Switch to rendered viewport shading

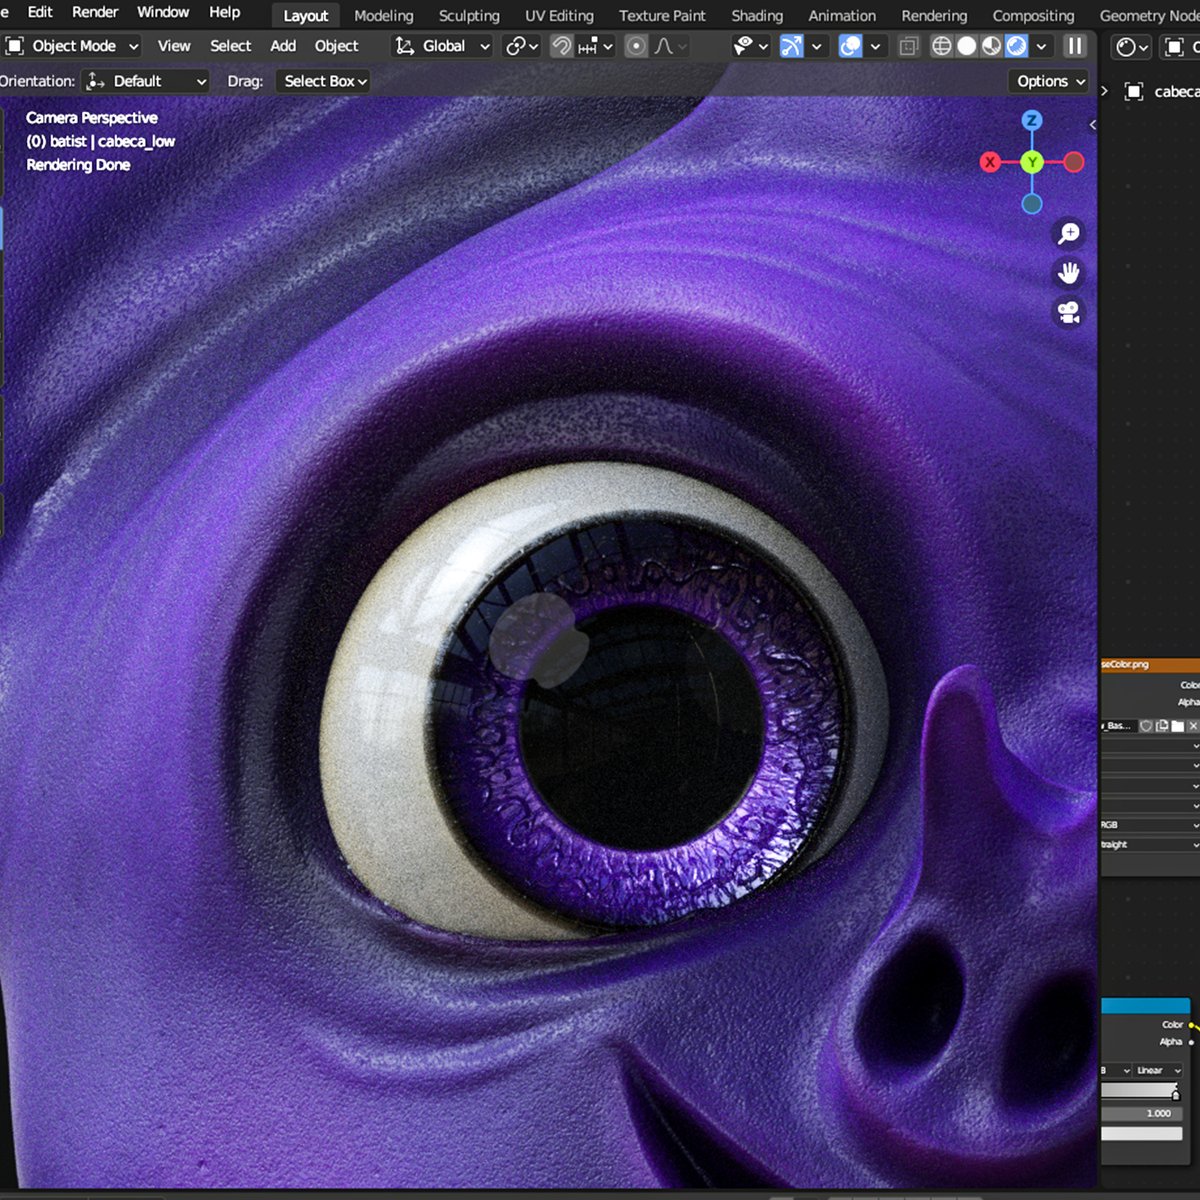point(1017,46)
